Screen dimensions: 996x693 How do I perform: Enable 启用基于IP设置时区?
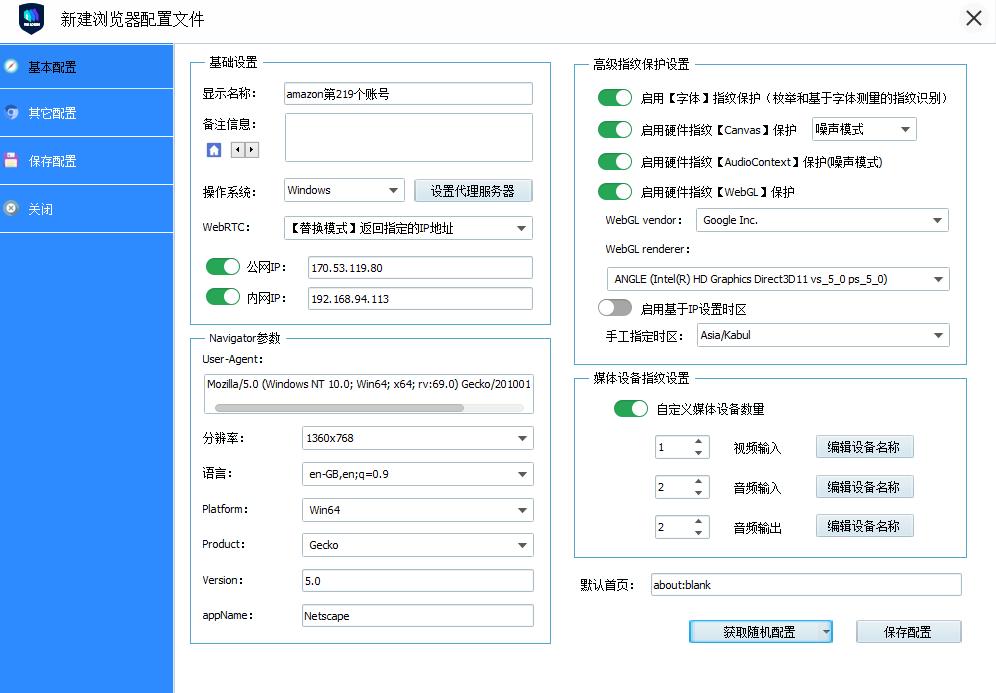[x=615, y=310]
